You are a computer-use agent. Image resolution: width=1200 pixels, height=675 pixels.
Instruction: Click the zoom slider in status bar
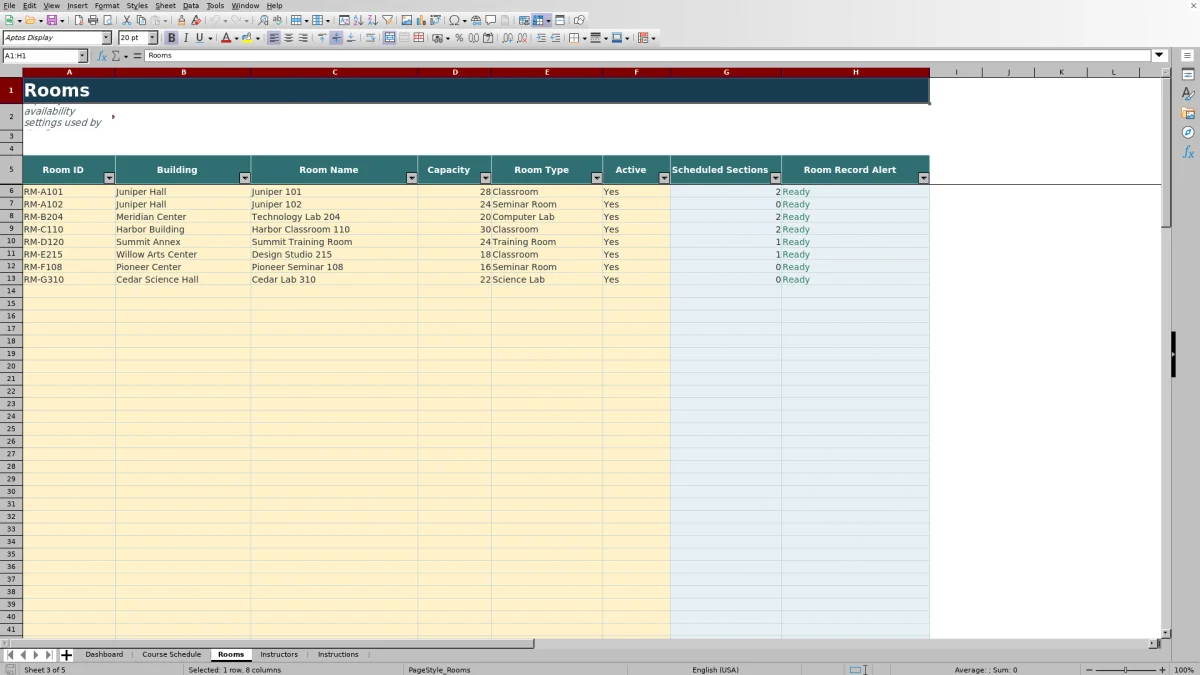click(1125, 670)
